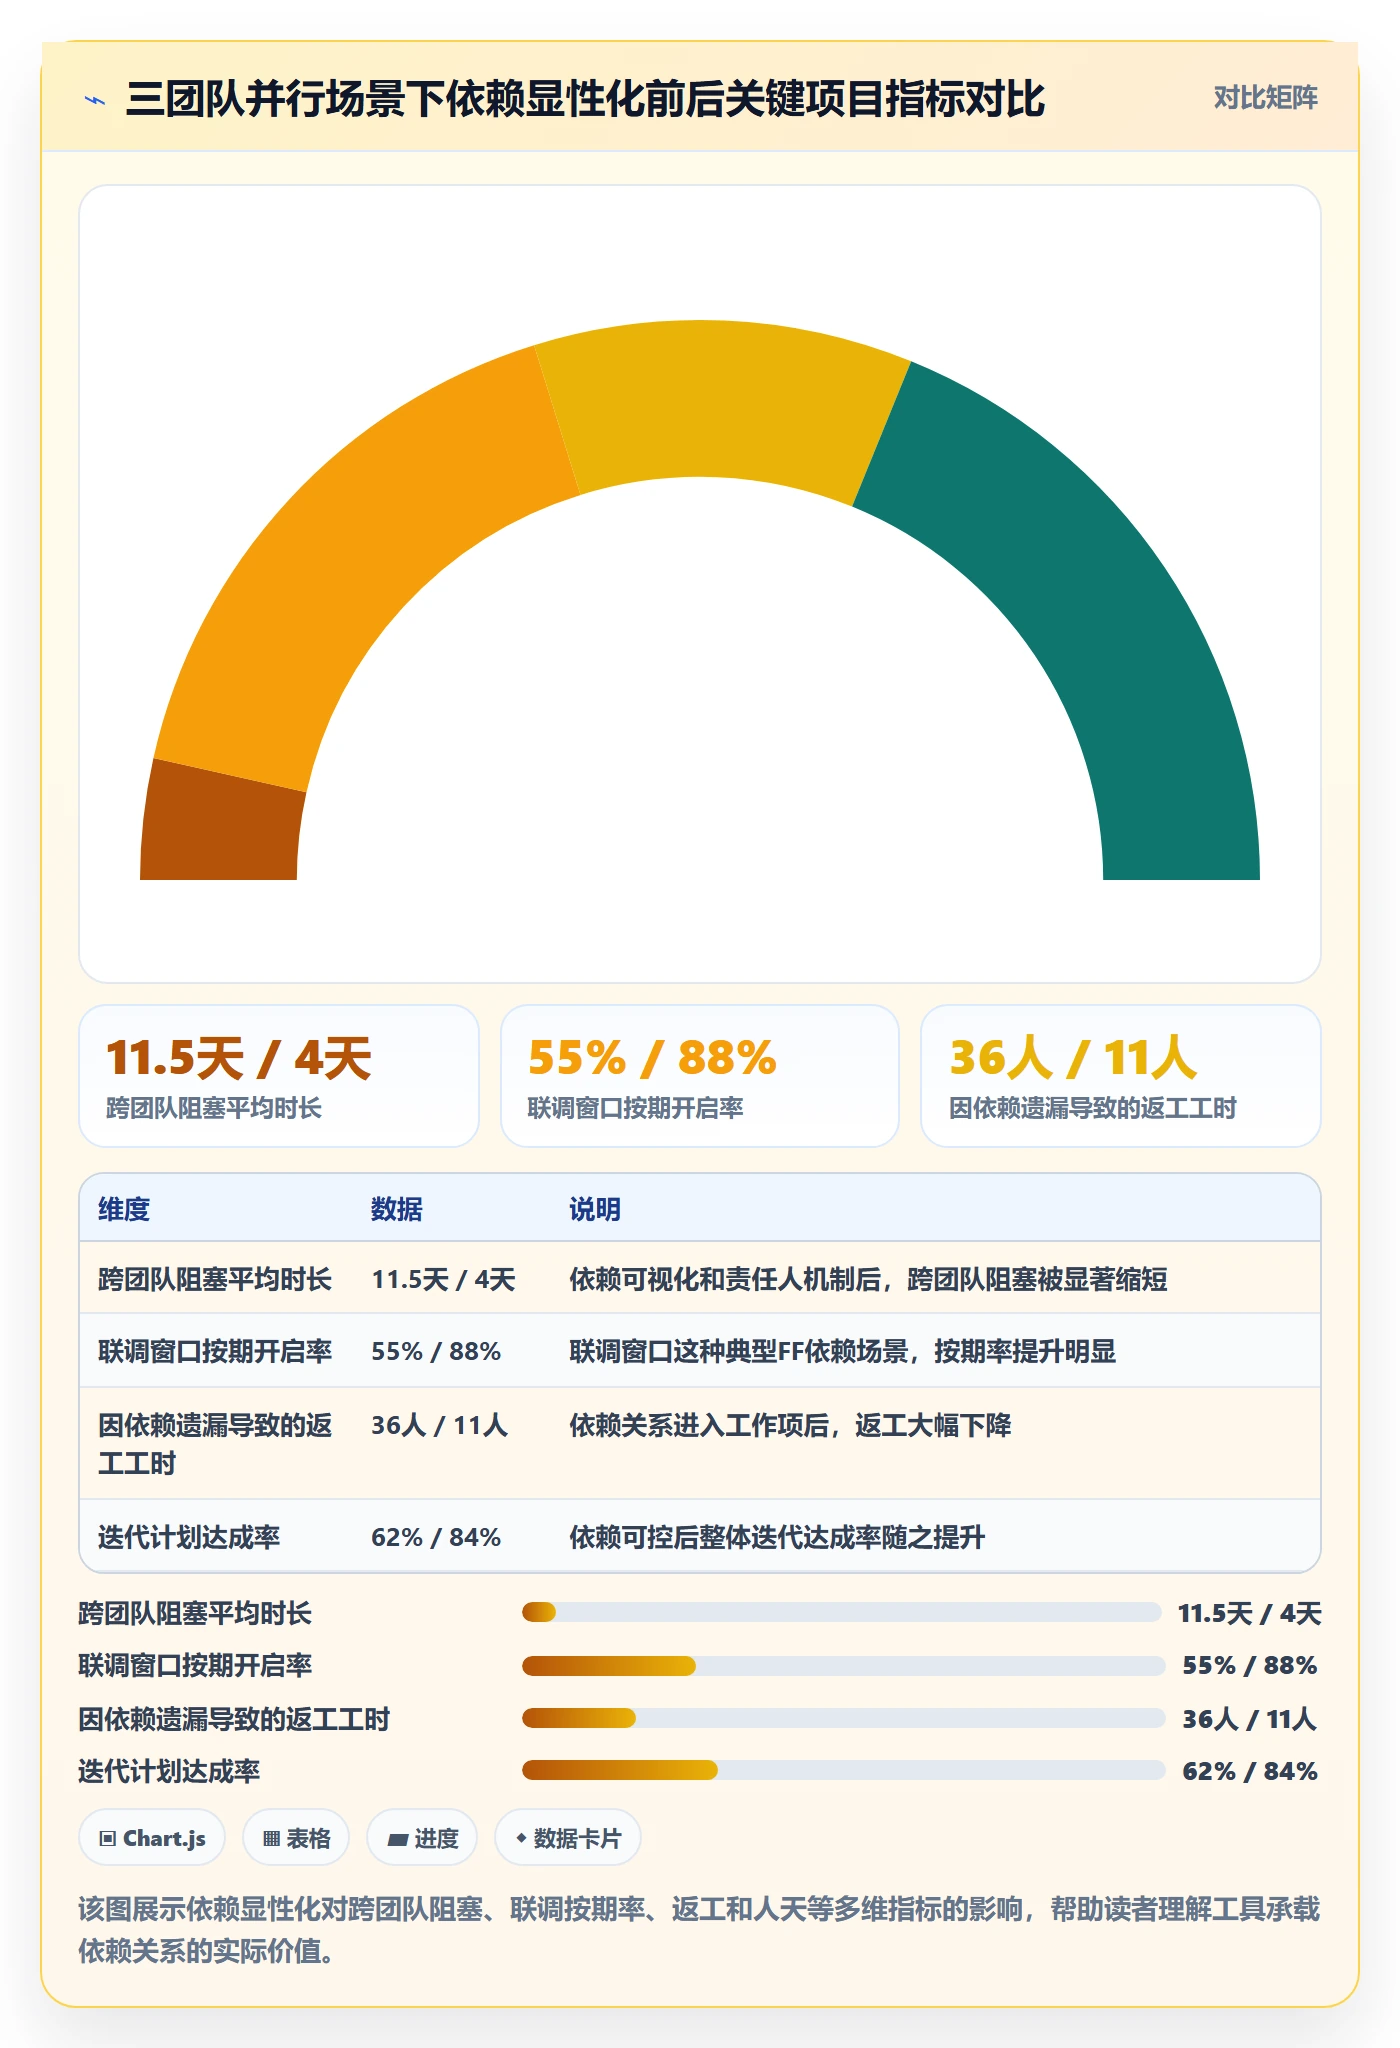Click the 迭代计划达成率 progress bar
The image size is (1400, 2048).
(843, 1770)
